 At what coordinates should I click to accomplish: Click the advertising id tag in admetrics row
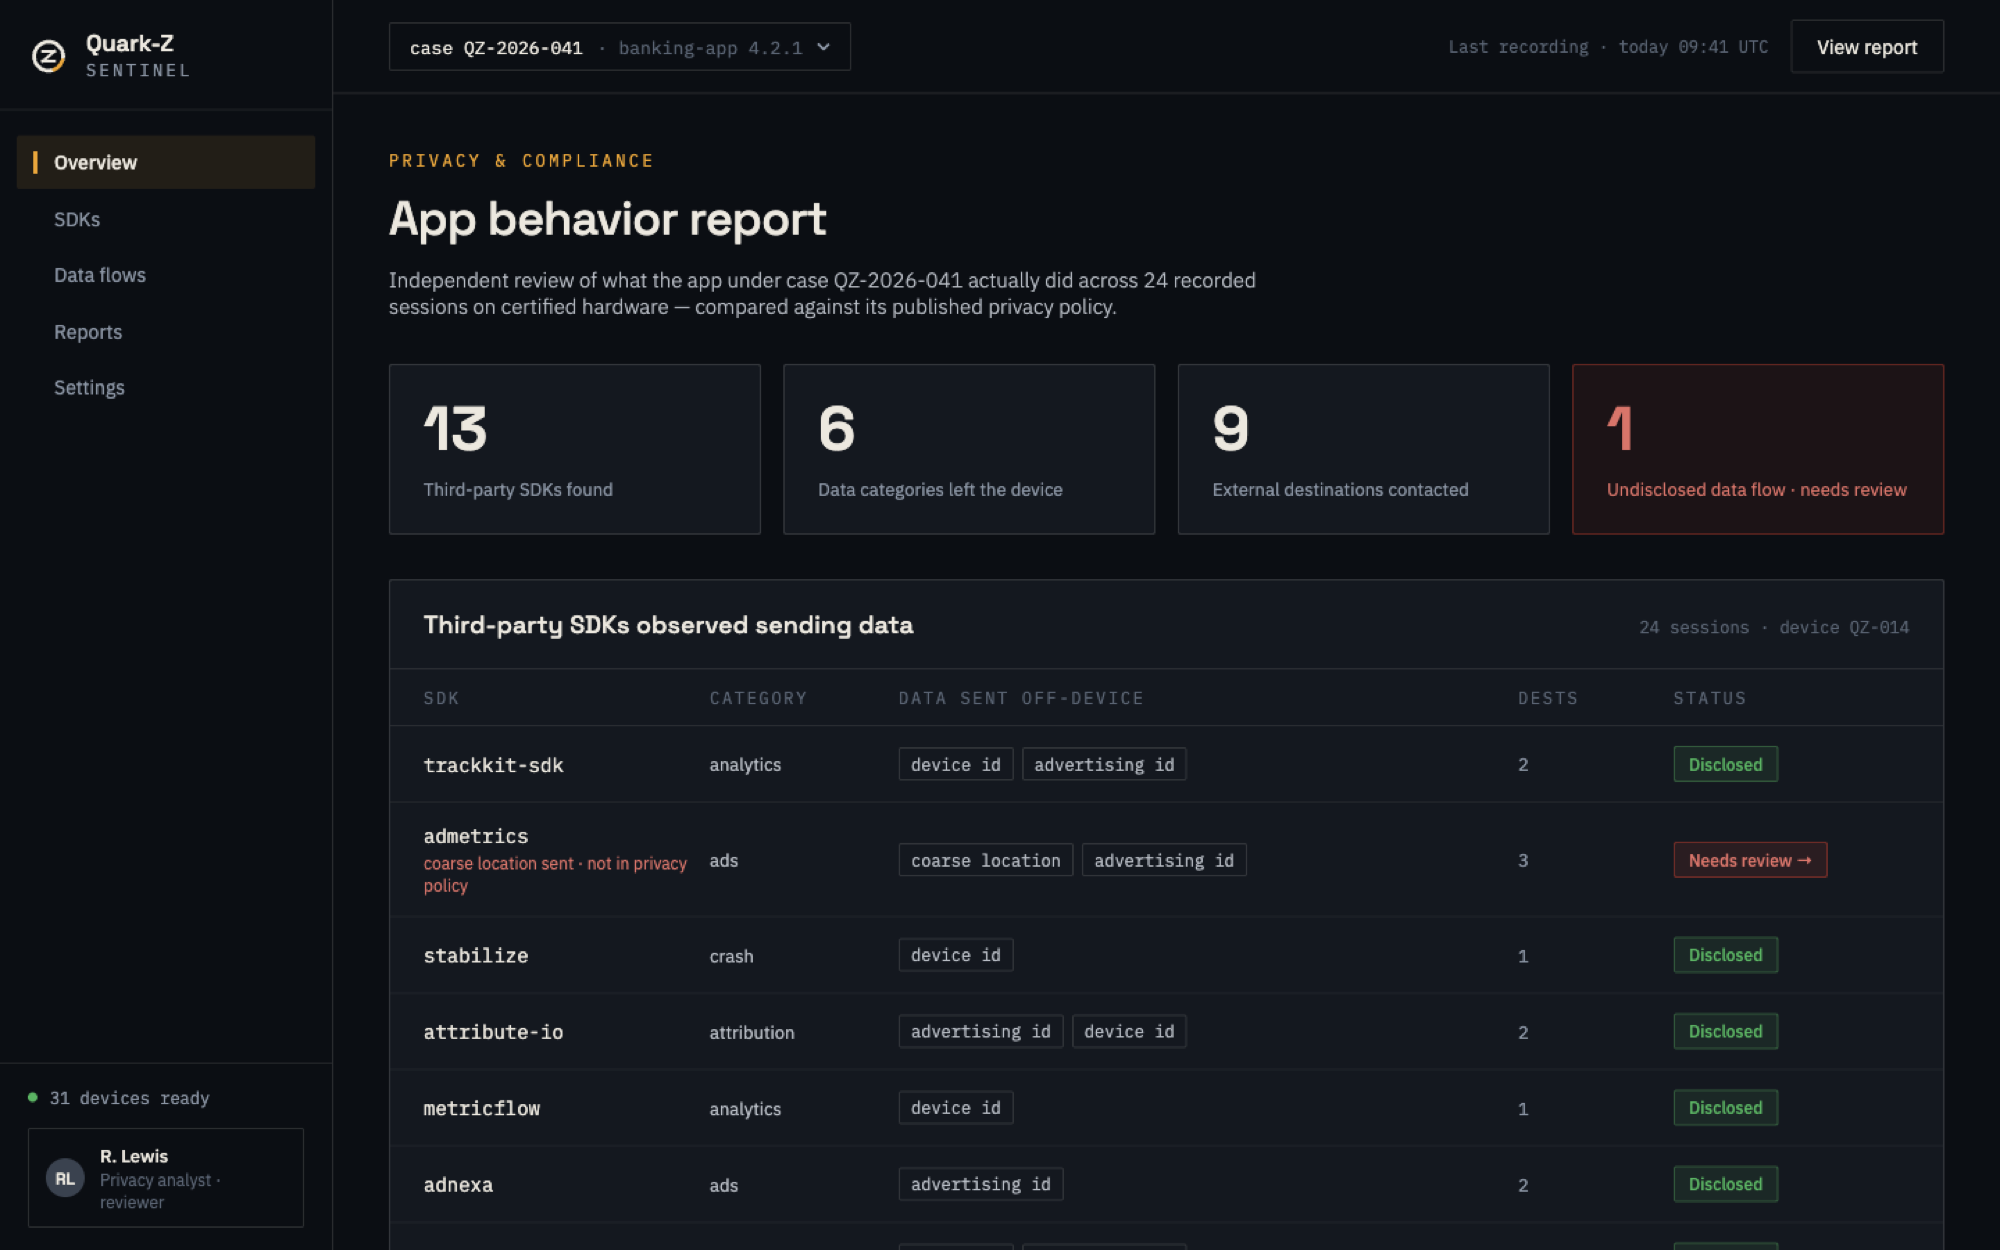tap(1164, 860)
